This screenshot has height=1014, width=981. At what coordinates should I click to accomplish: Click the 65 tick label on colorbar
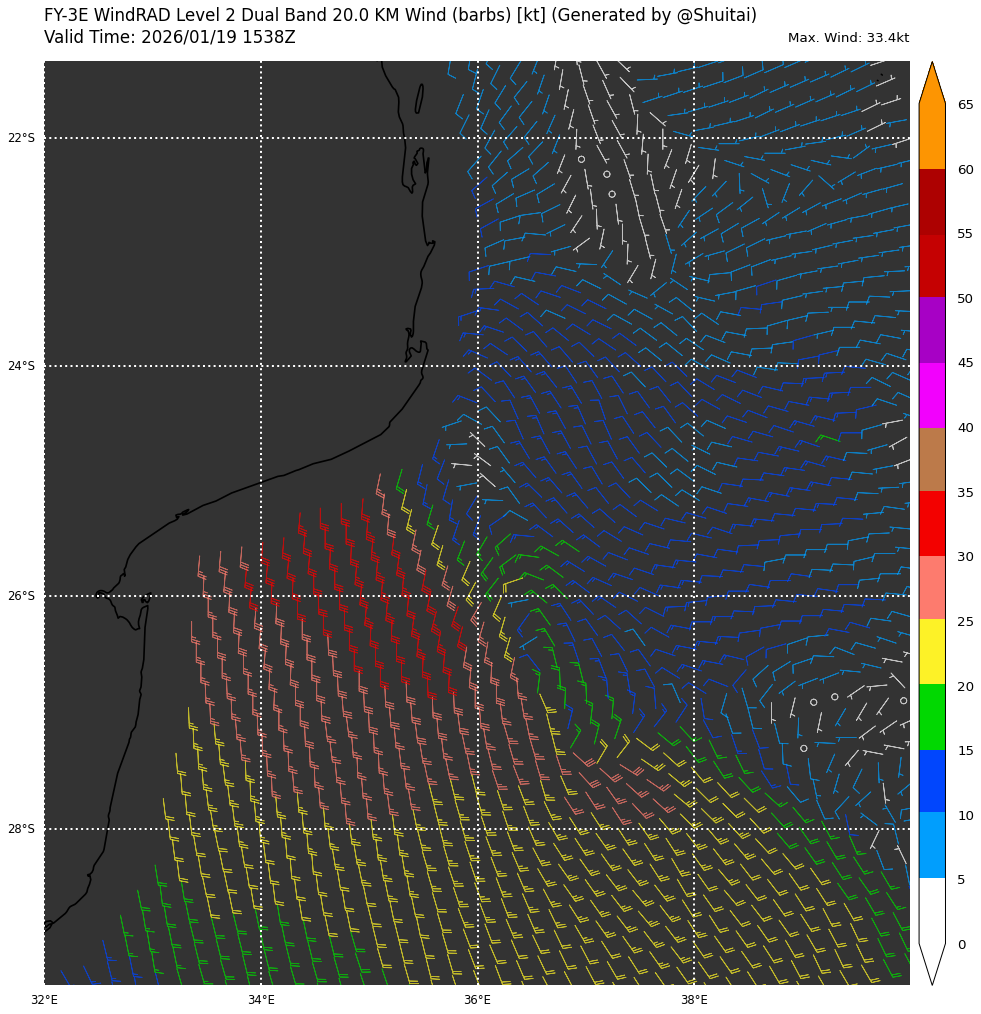[965, 105]
